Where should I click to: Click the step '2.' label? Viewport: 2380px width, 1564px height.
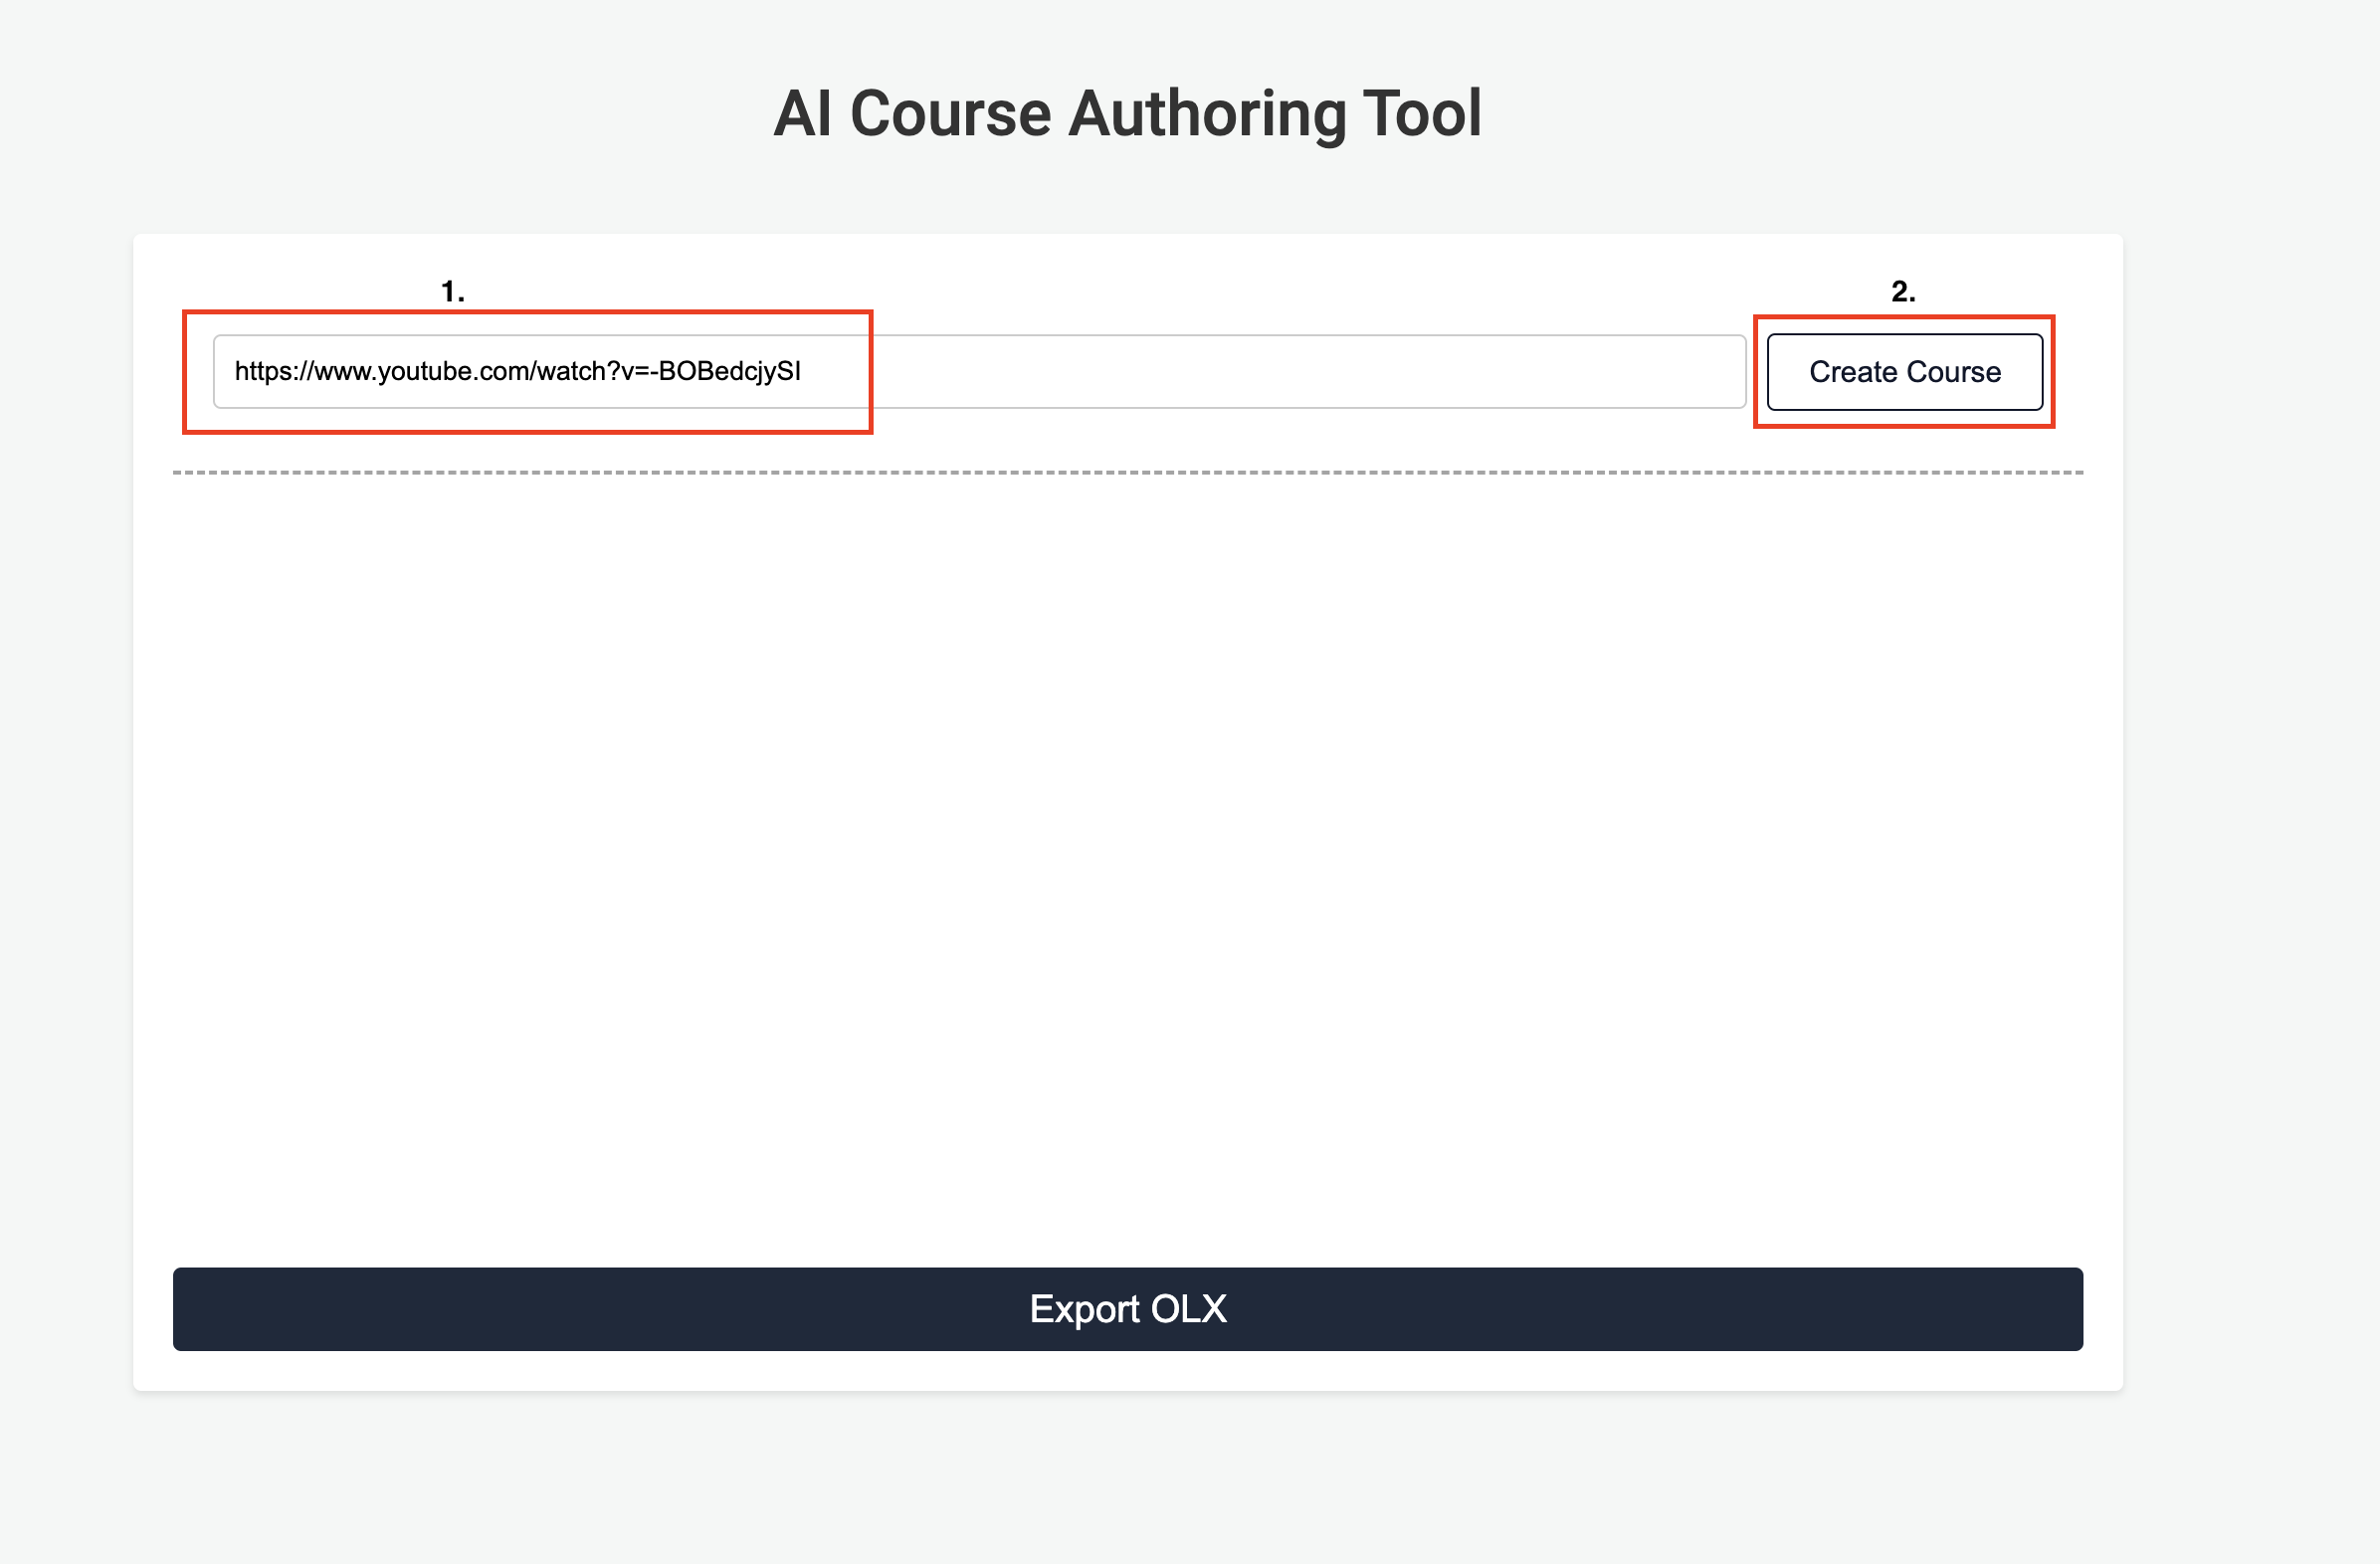point(1902,291)
